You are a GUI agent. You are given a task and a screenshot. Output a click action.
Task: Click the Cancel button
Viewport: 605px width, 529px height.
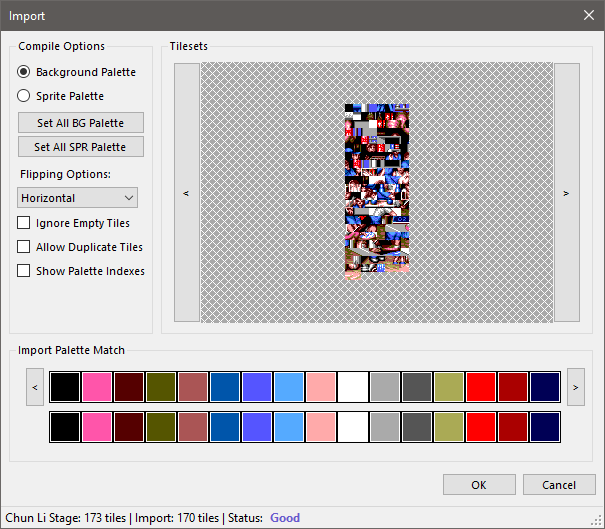[559, 485]
